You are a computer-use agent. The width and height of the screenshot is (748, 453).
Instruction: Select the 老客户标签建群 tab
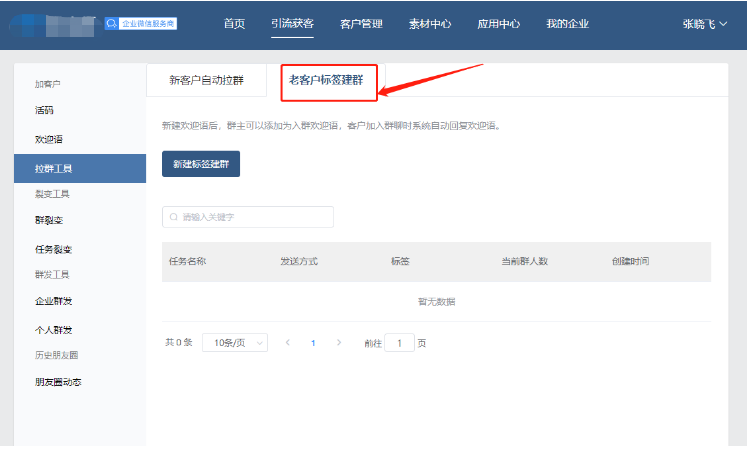click(326, 80)
